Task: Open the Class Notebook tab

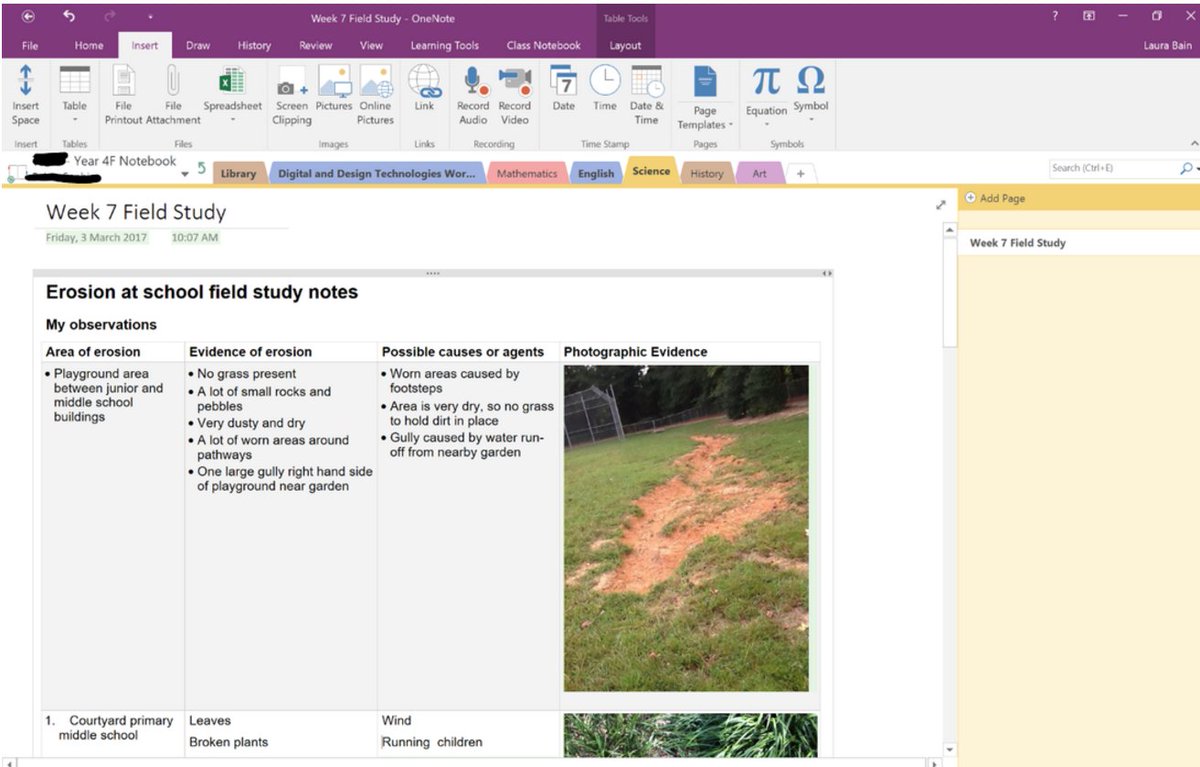Action: (x=543, y=45)
